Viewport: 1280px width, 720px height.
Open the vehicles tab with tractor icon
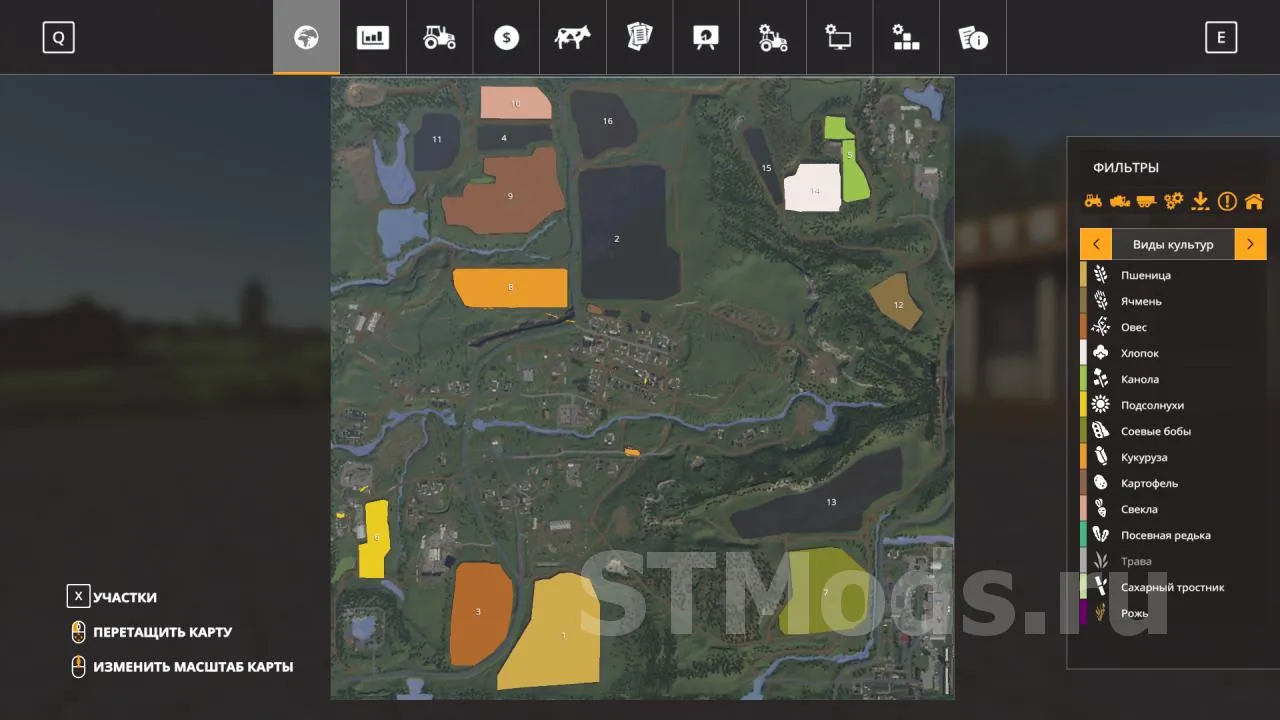(440, 38)
